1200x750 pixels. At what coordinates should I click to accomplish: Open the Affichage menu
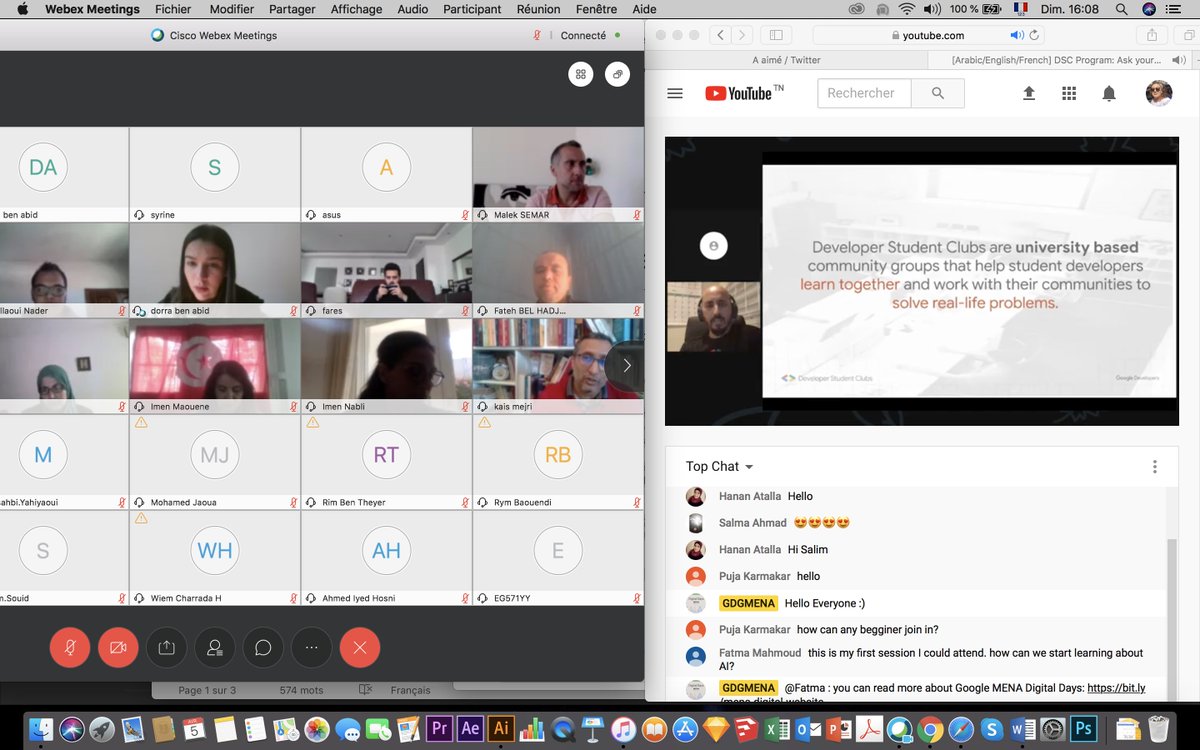click(356, 9)
